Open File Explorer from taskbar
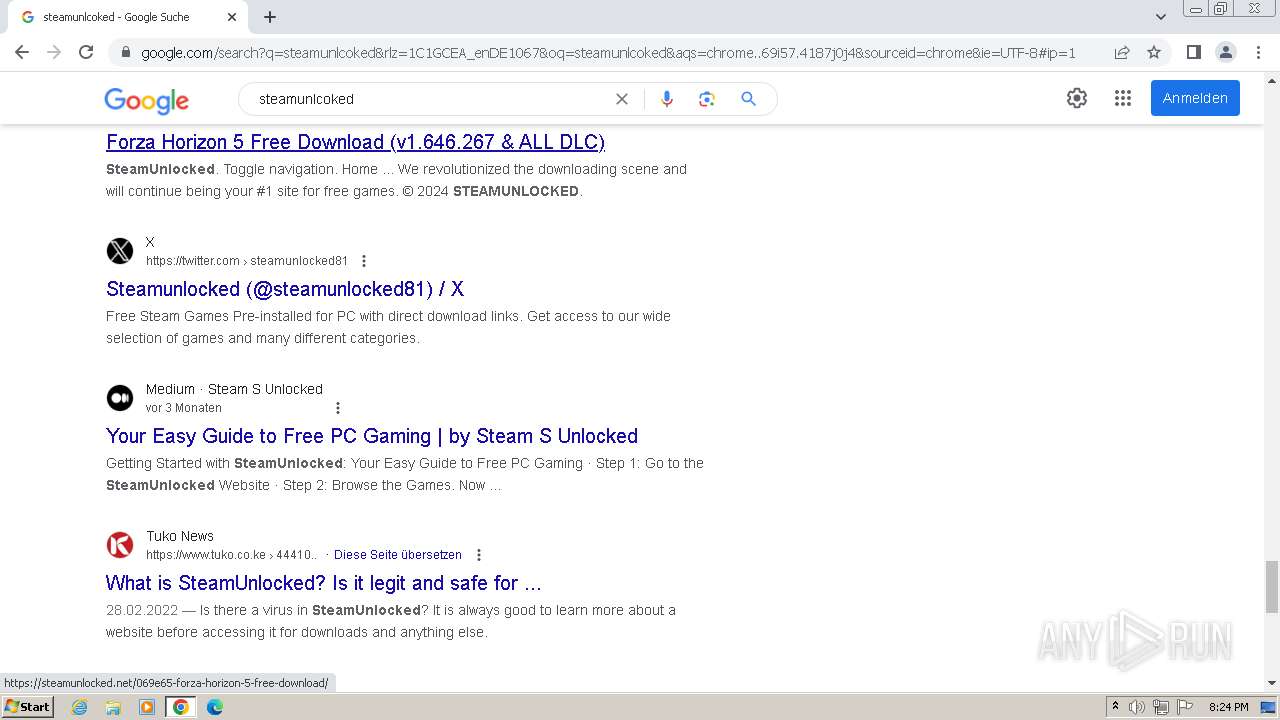Image resolution: width=1280 pixels, height=720 pixels. pyautogui.click(x=113, y=707)
